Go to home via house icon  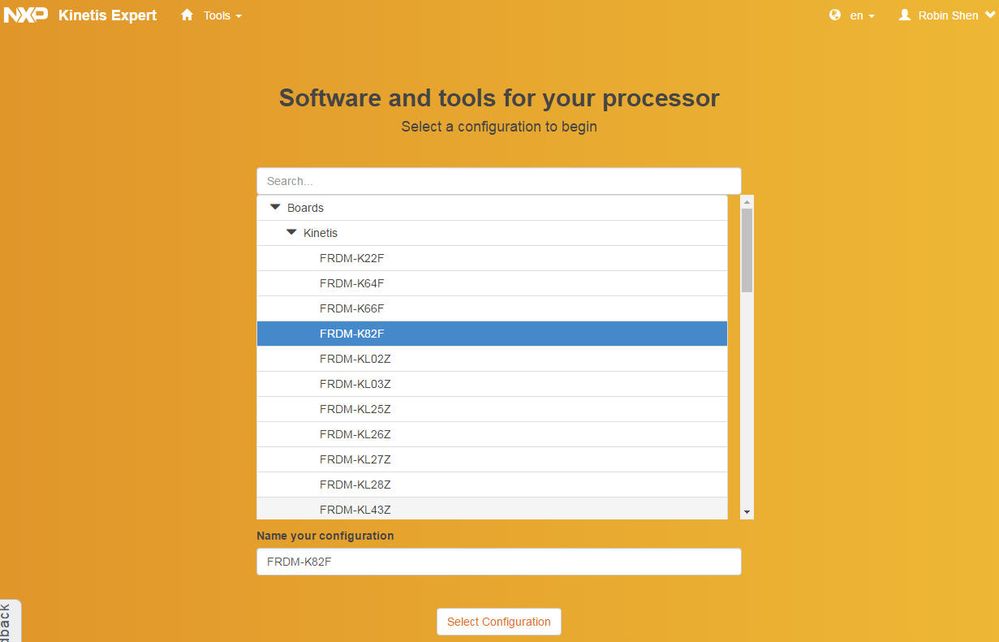pyautogui.click(x=187, y=15)
